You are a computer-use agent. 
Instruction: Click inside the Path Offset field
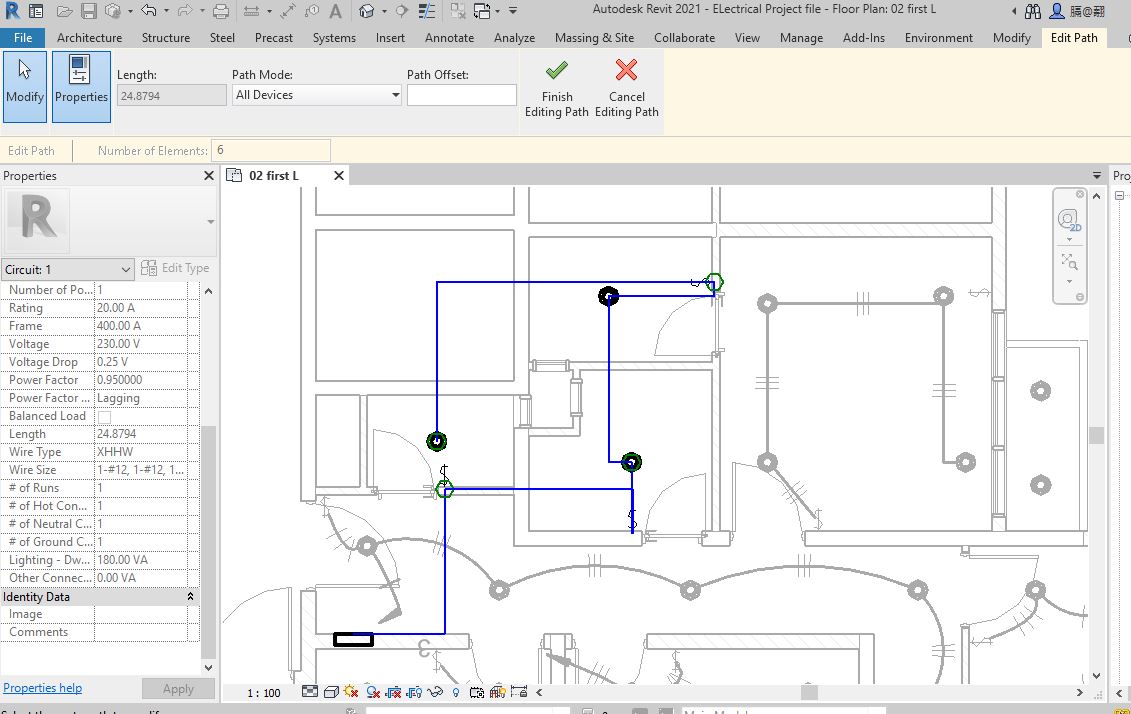(461, 93)
